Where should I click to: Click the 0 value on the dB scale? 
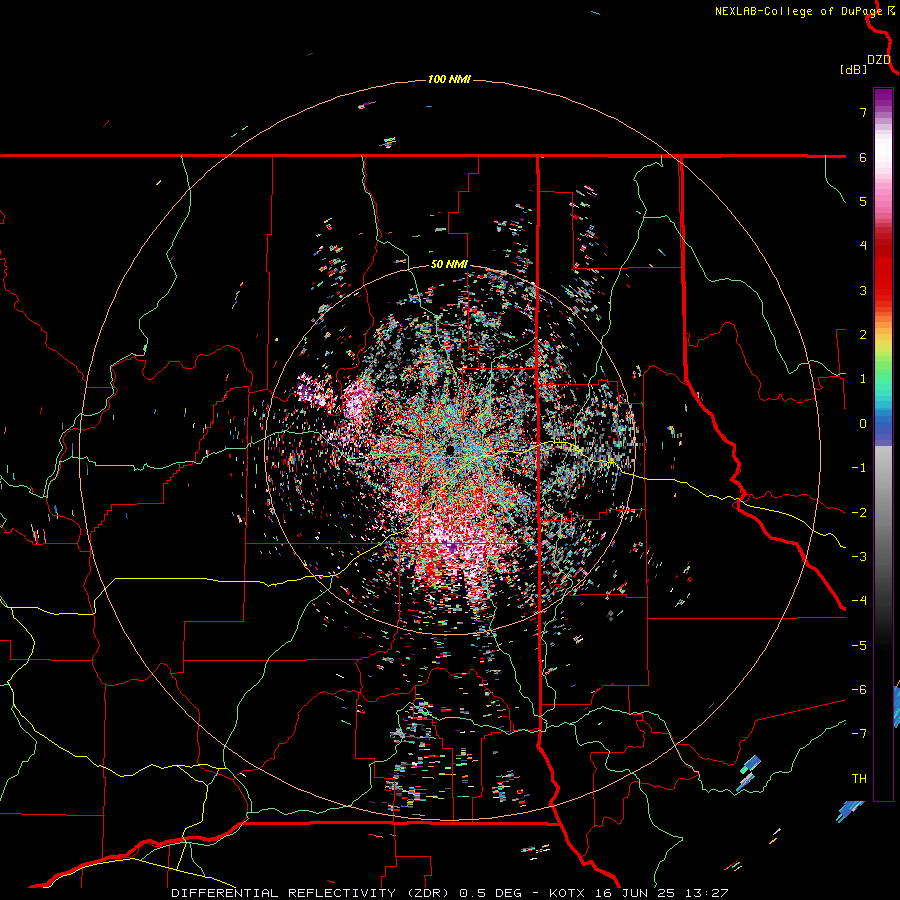click(863, 424)
